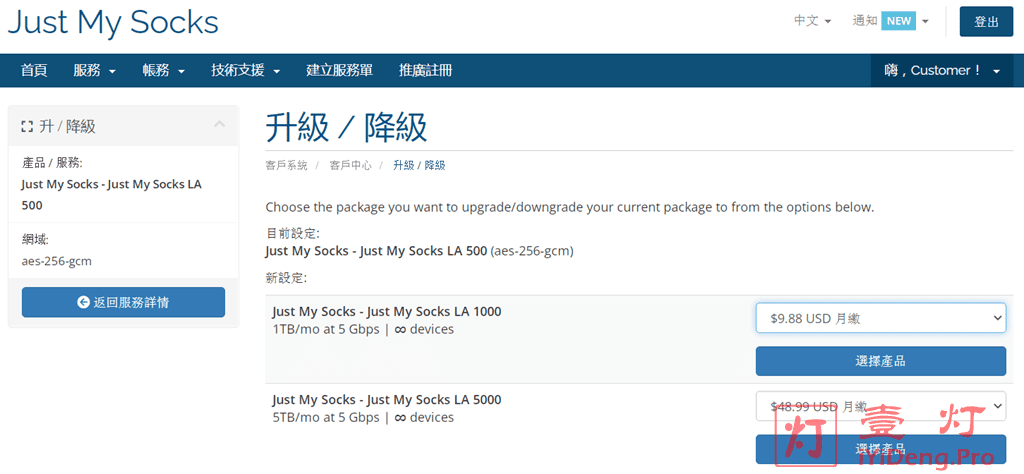Click the 'Choose the package' instruction text
1024x474 pixels.
(569, 208)
